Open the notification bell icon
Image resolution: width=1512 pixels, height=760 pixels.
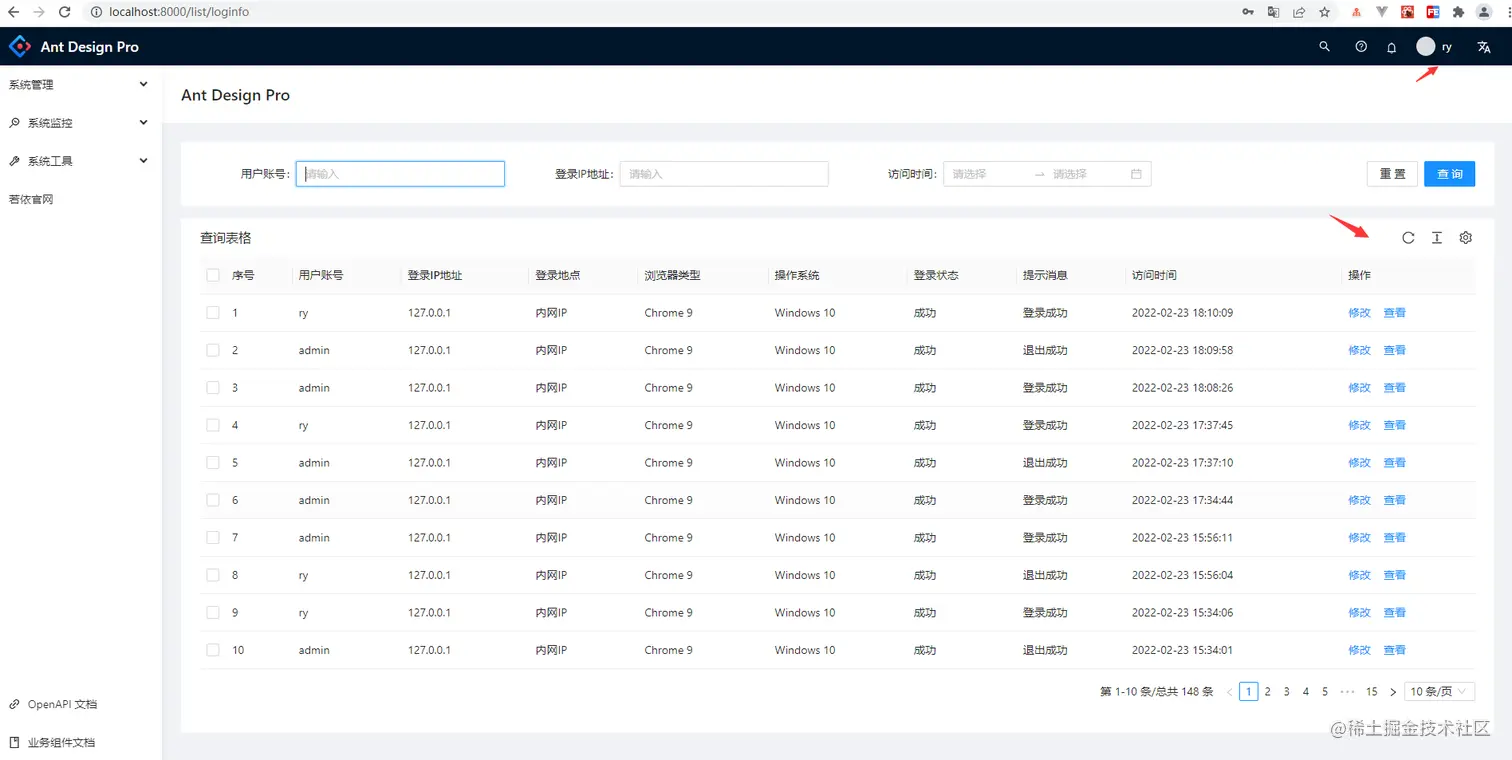tap(1391, 47)
